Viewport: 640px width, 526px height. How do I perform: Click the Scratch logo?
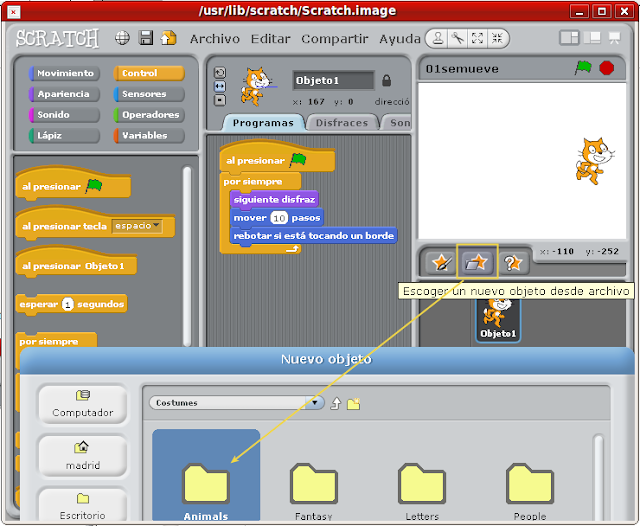57,39
